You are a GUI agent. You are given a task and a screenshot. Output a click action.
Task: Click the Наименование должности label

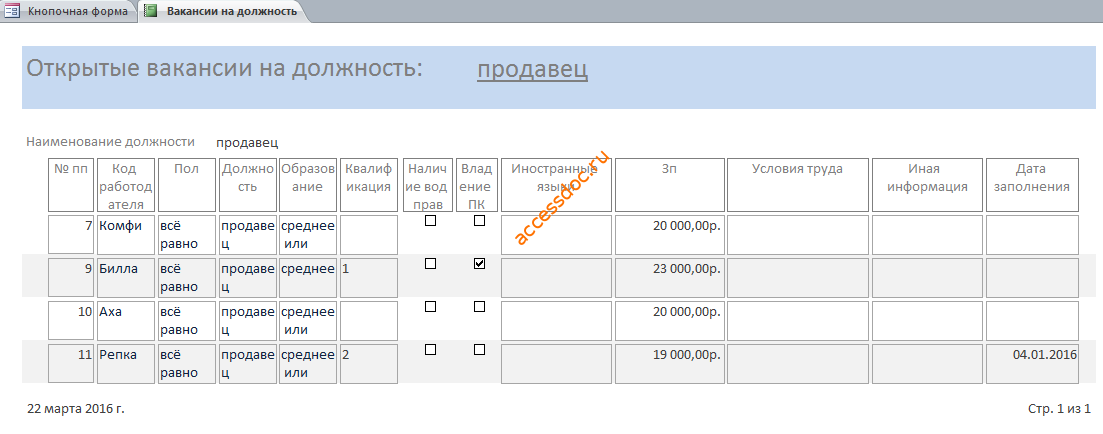[110, 141]
